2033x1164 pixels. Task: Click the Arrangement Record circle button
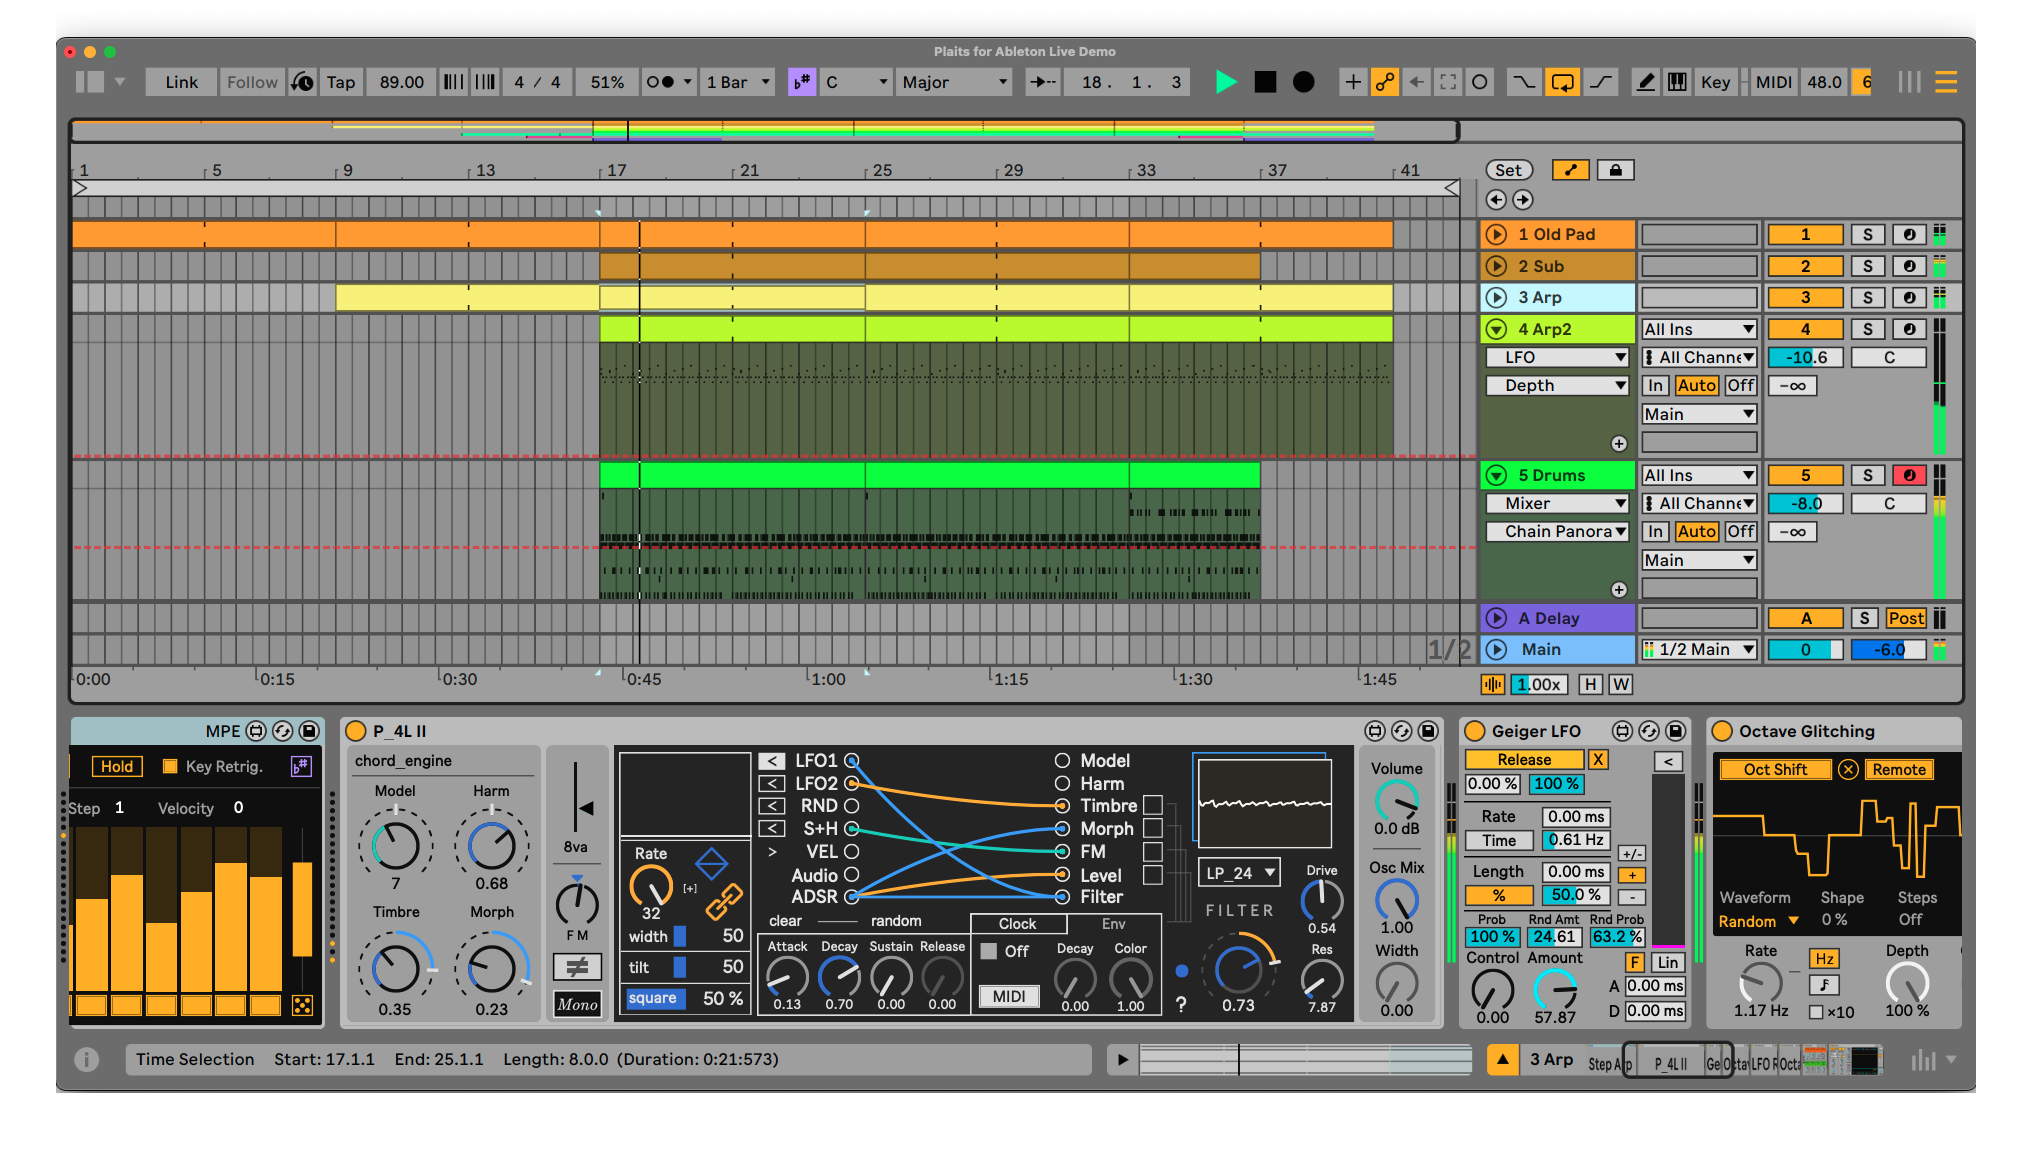[x=1303, y=82]
